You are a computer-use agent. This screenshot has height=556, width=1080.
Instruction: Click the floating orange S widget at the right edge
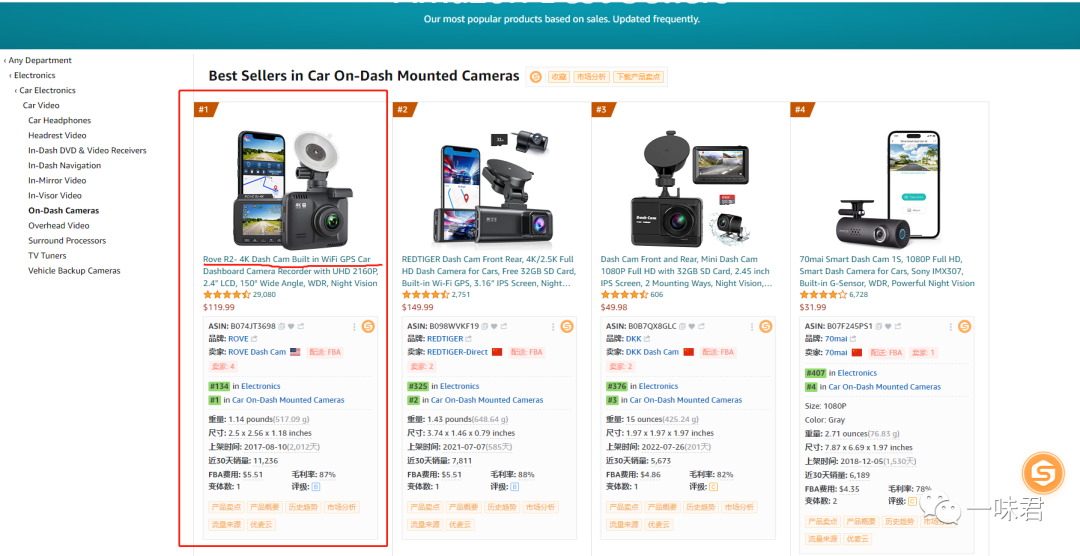point(1043,474)
